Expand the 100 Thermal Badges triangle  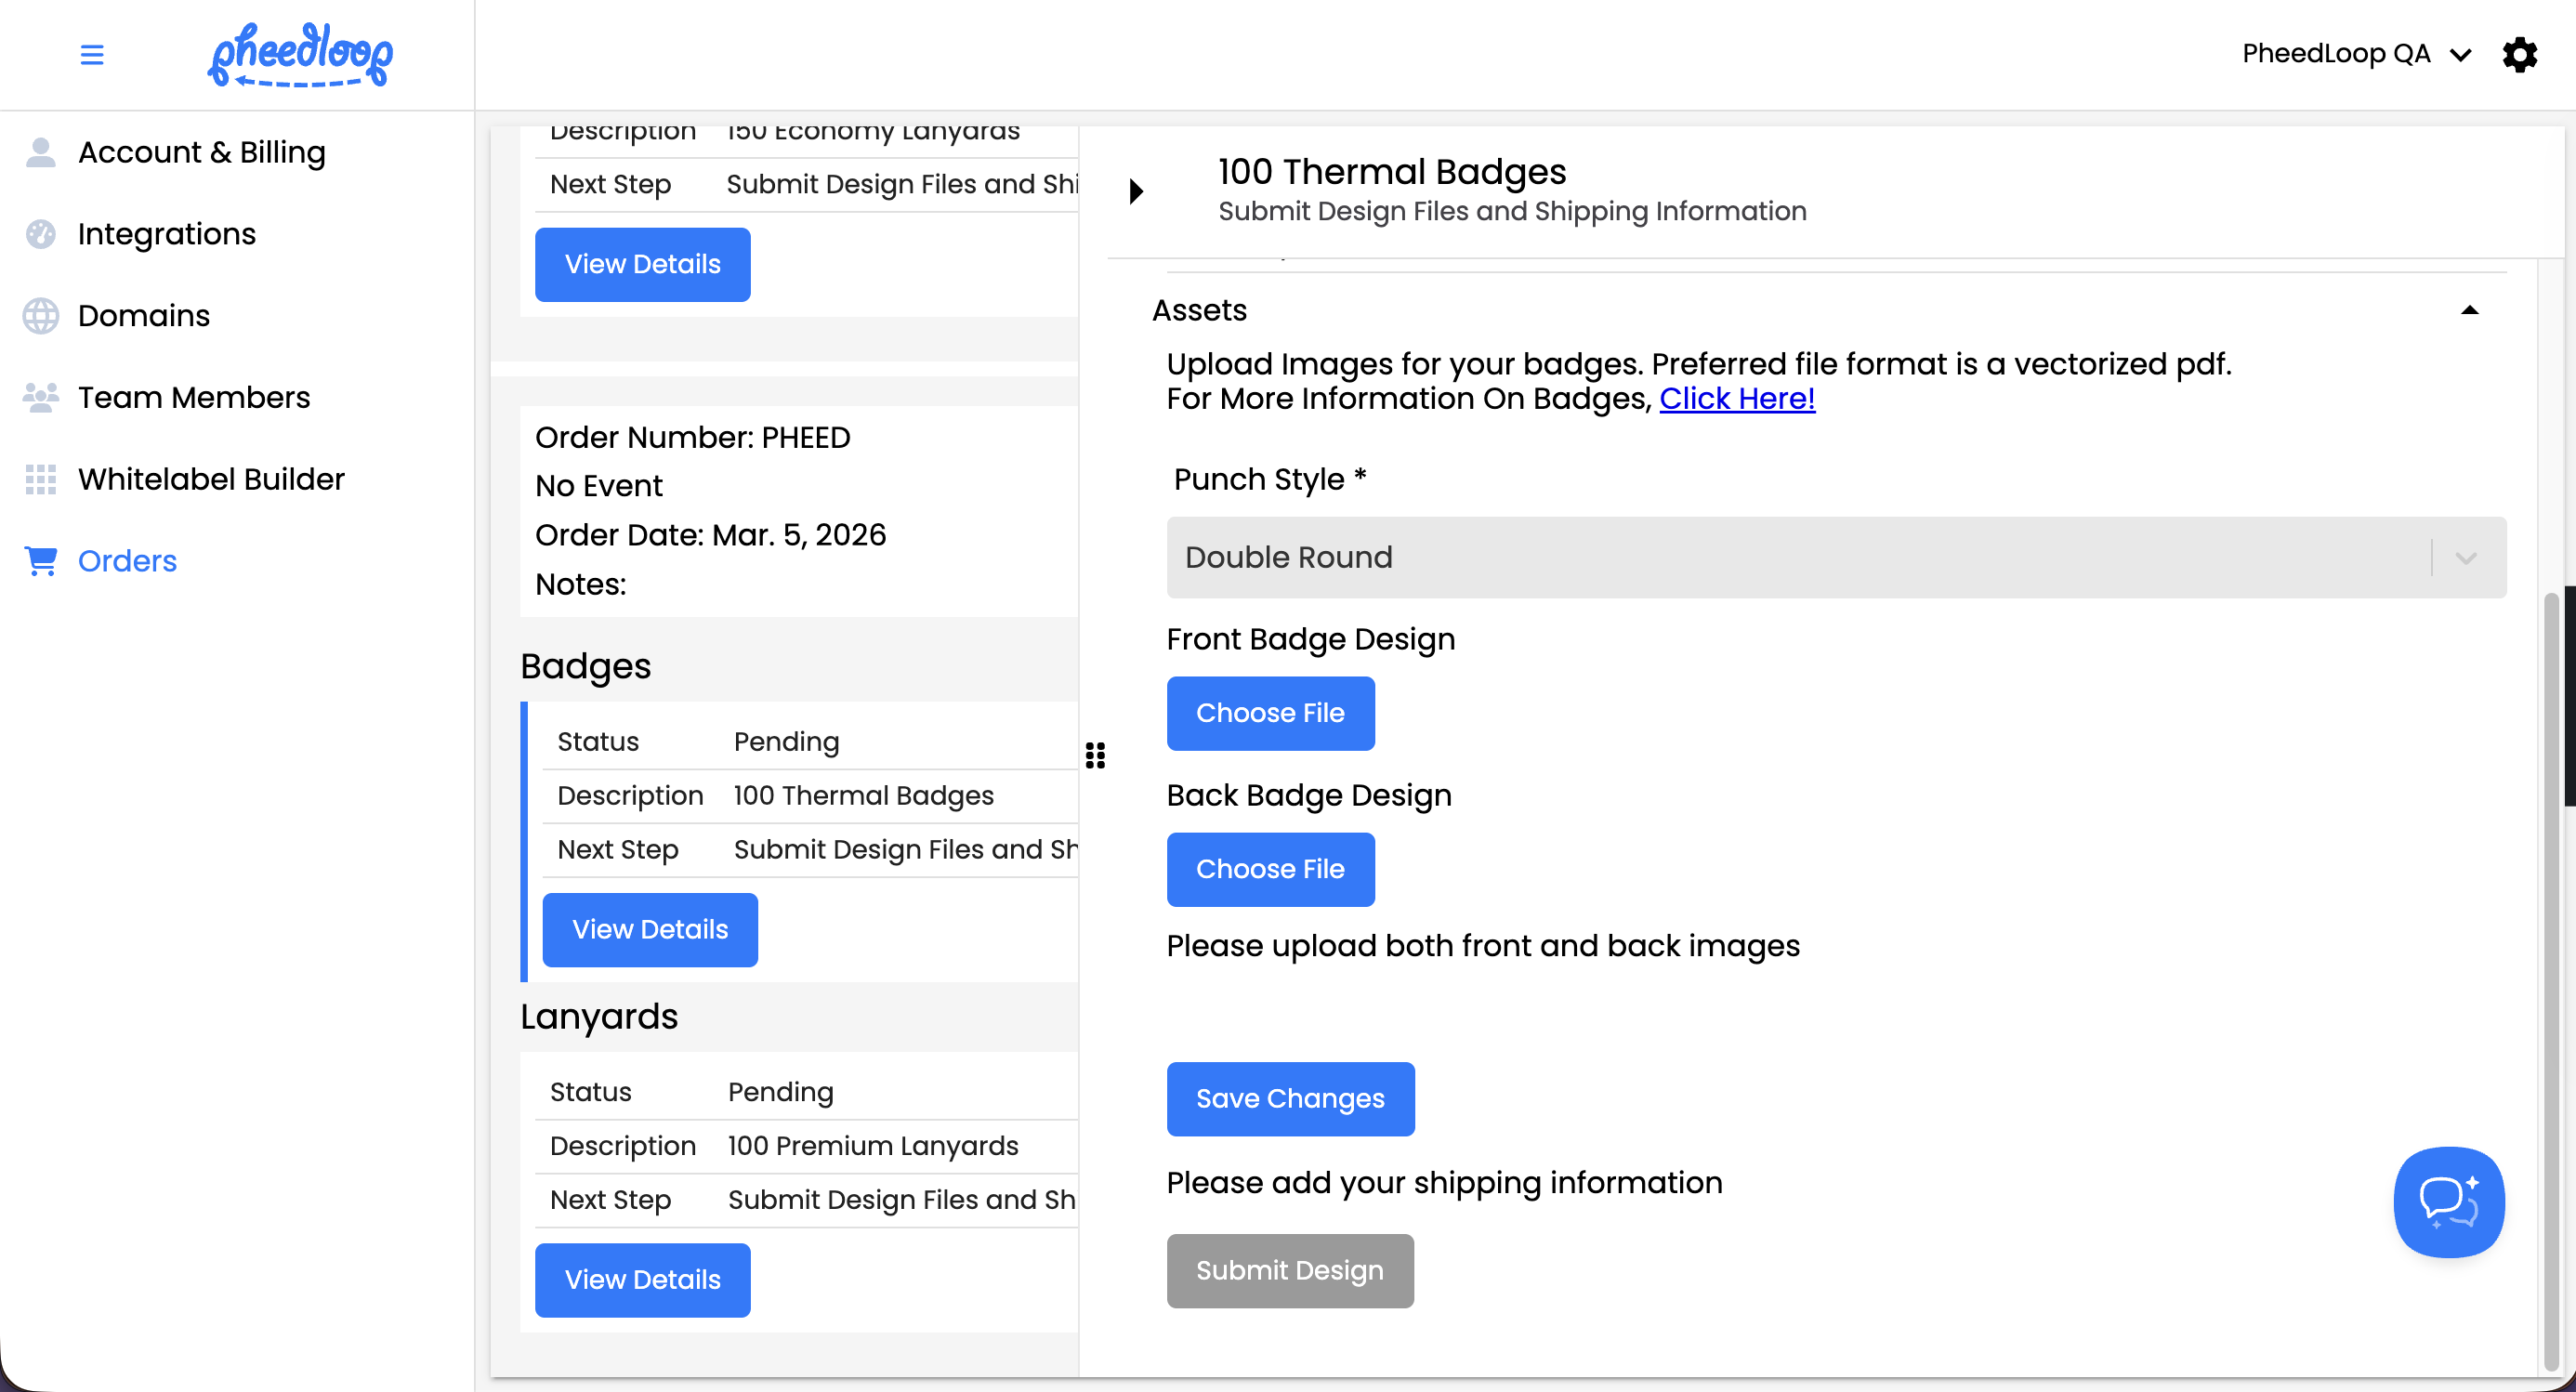point(1136,191)
